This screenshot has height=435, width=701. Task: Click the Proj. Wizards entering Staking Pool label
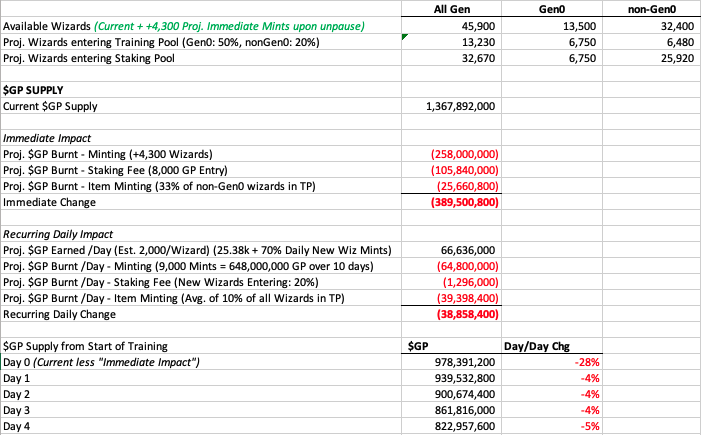(89, 59)
